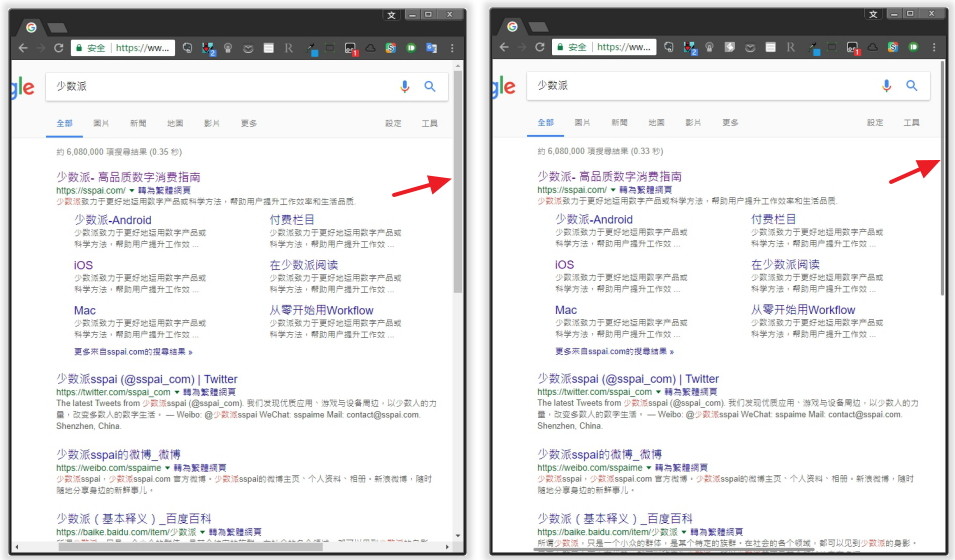Click the blue search magnifier in left window
Image resolution: width=955 pixels, height=560 pixels.
coord(430,87)
